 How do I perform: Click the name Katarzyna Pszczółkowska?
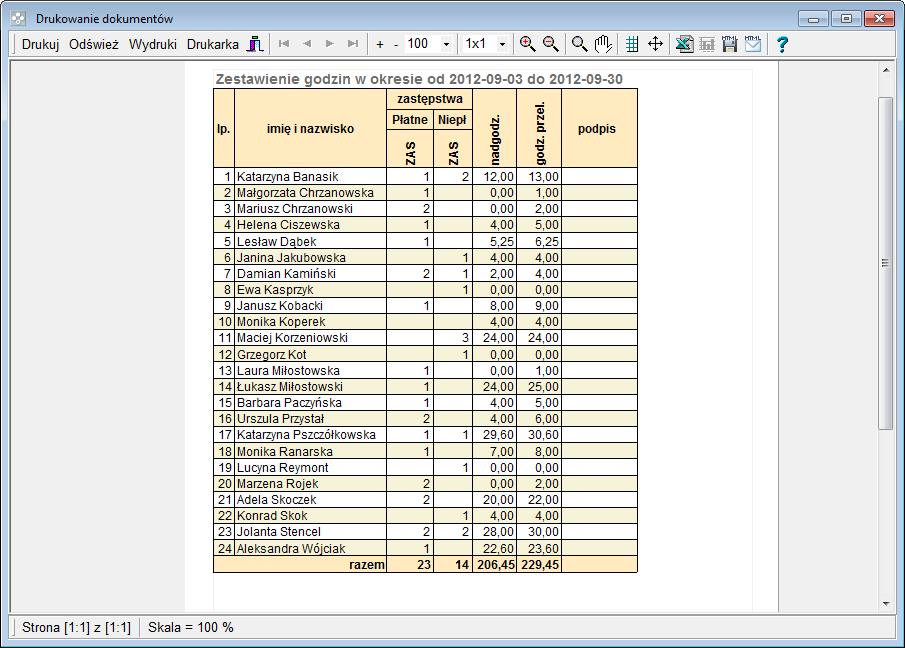point(306,435)
